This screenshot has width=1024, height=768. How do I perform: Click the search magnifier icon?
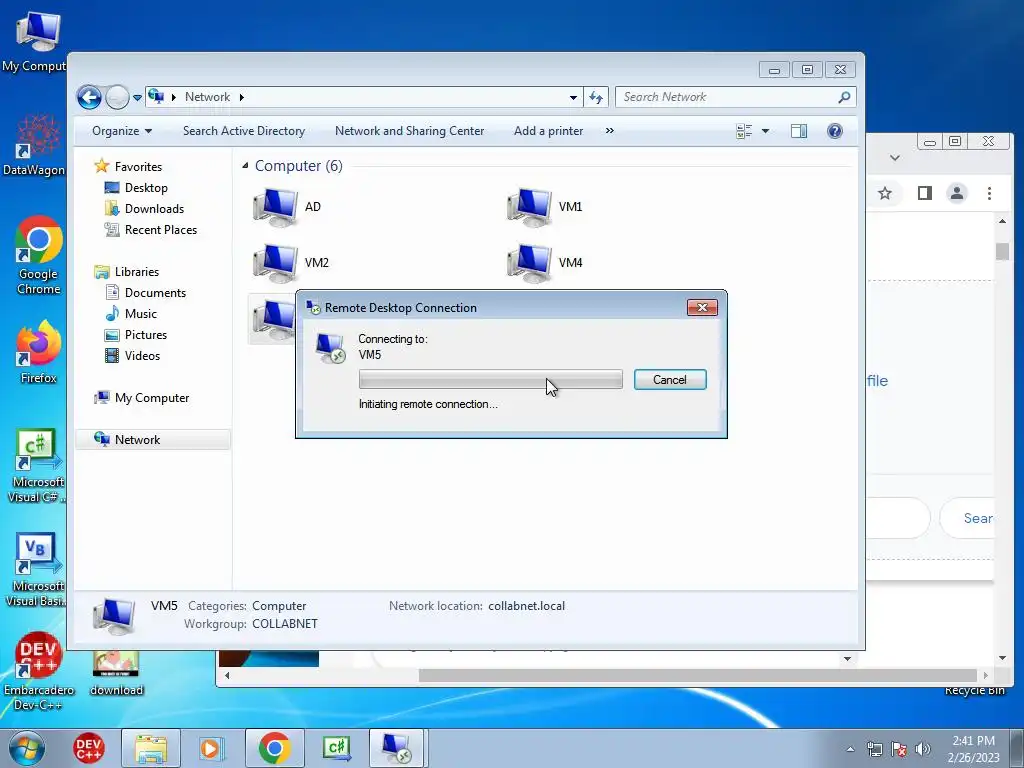(844, 97)
